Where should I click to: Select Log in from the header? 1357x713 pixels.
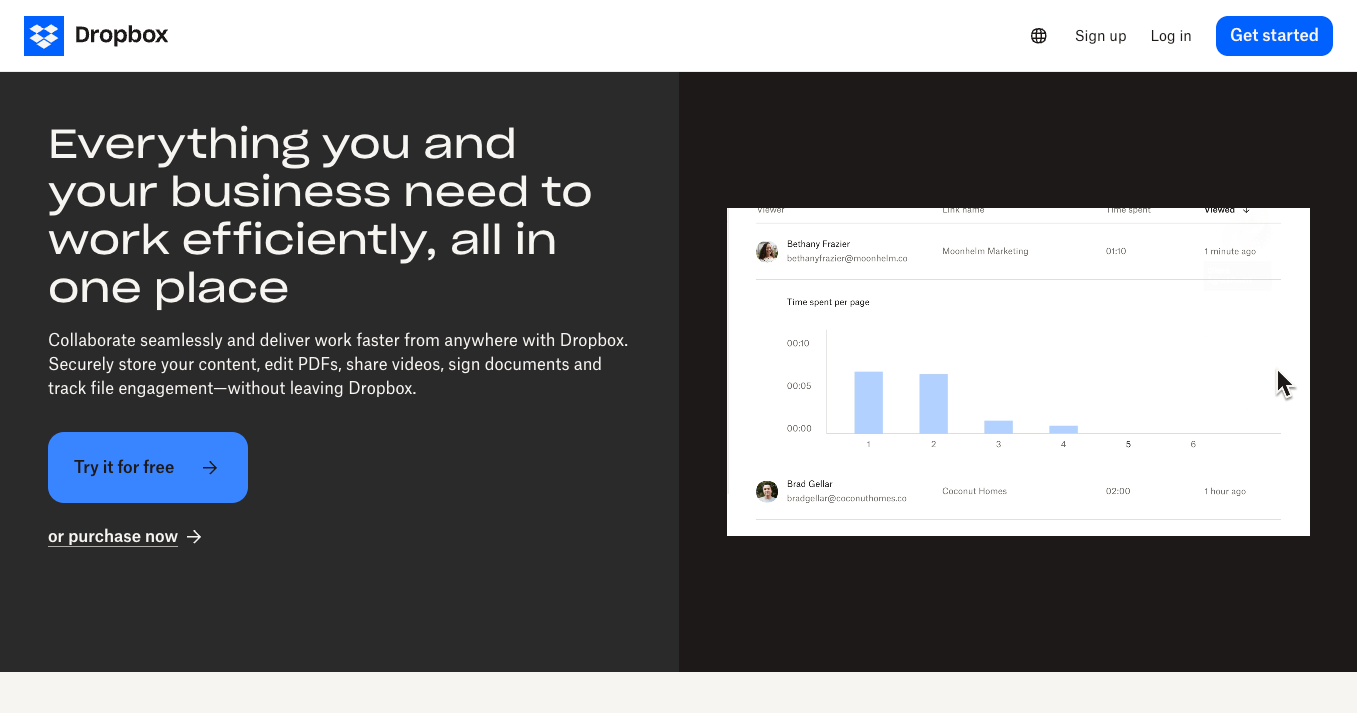click(x=1170, y=36)
